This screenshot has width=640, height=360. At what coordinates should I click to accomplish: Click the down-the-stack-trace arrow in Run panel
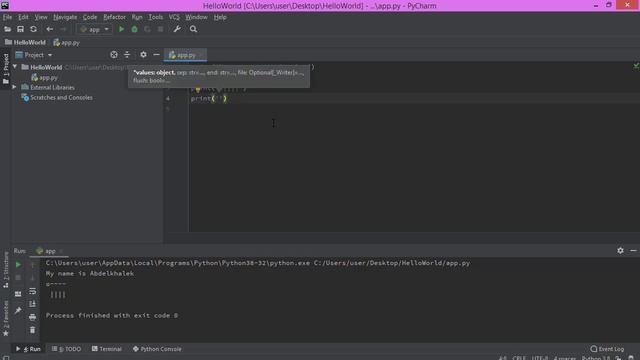pyautogui.click(x=33, y=278)
